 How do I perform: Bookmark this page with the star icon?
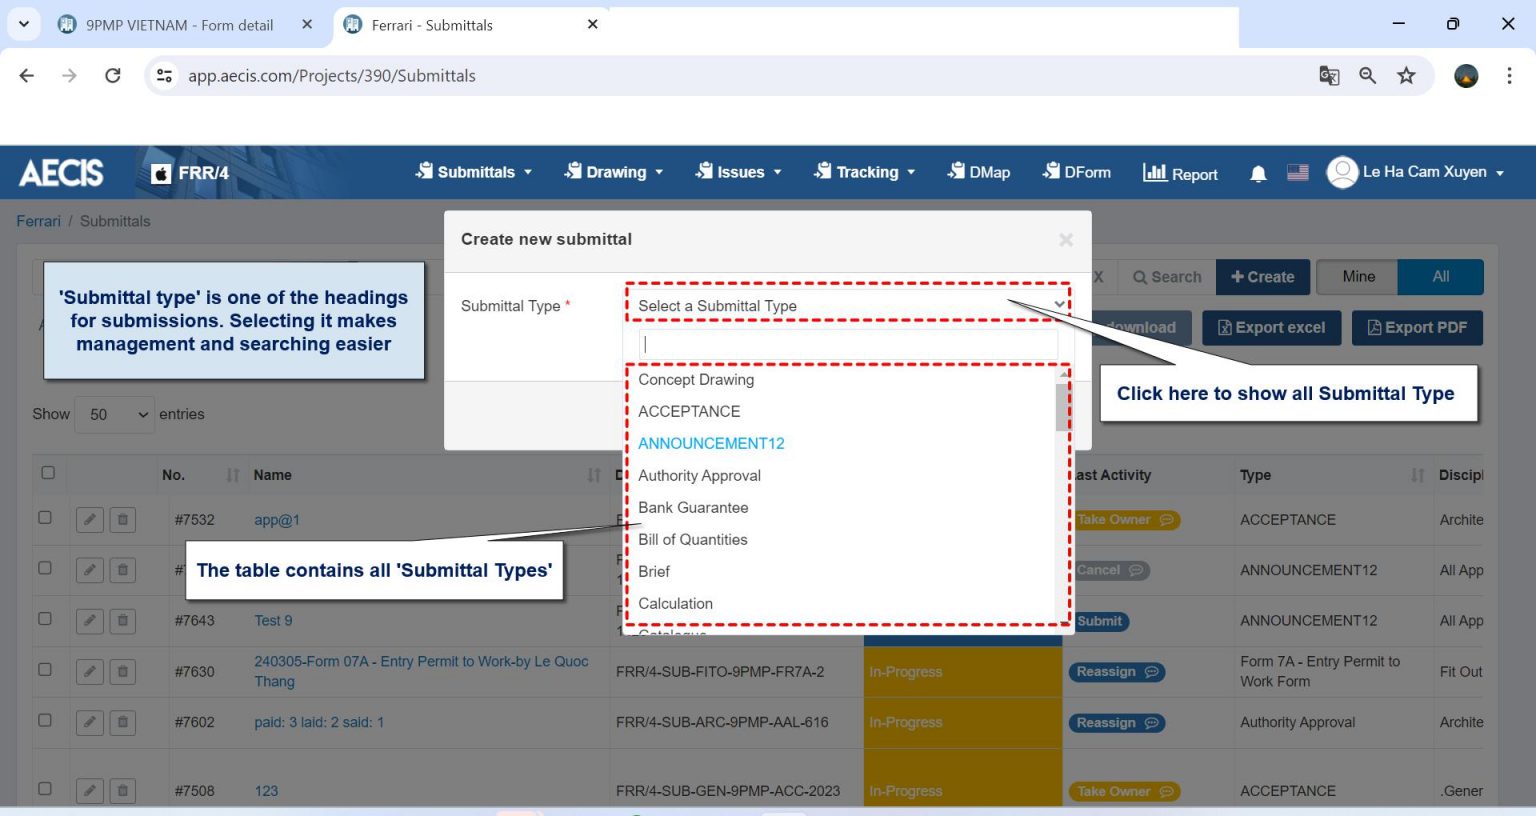(1406, 75)
